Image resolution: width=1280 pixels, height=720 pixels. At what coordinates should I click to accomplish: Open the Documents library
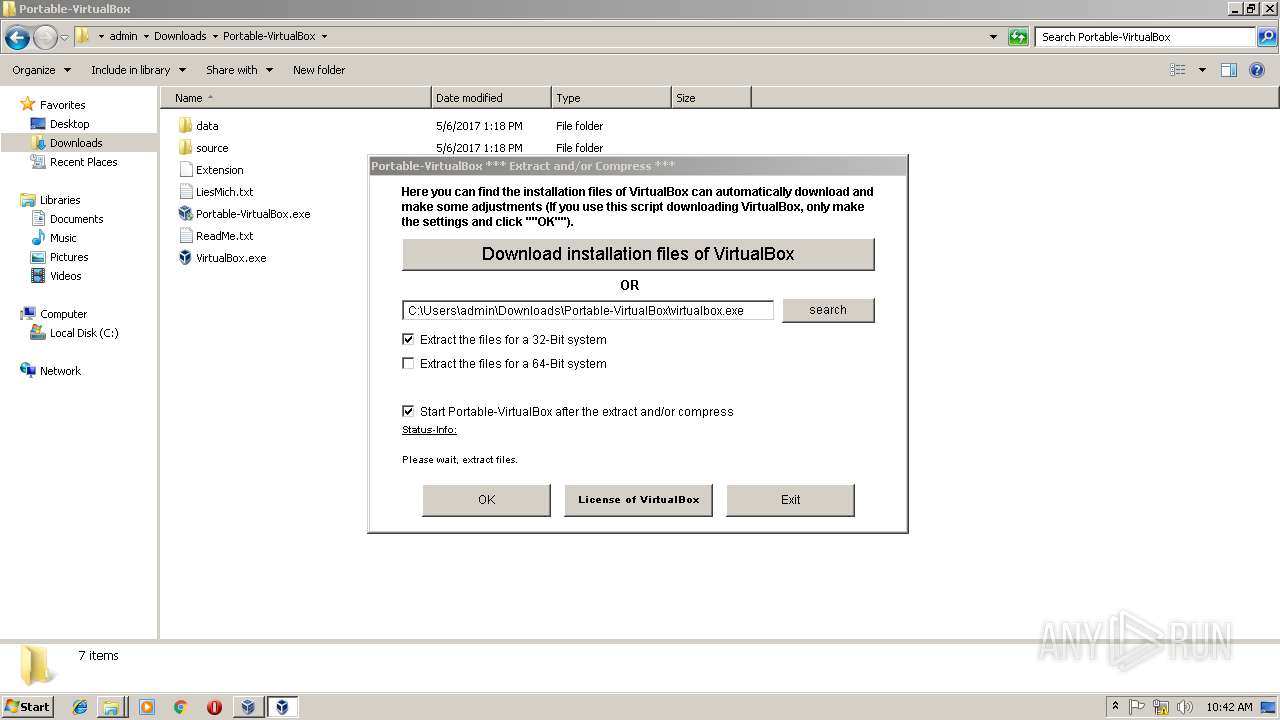pyautogui.click(x=76, y=219)
